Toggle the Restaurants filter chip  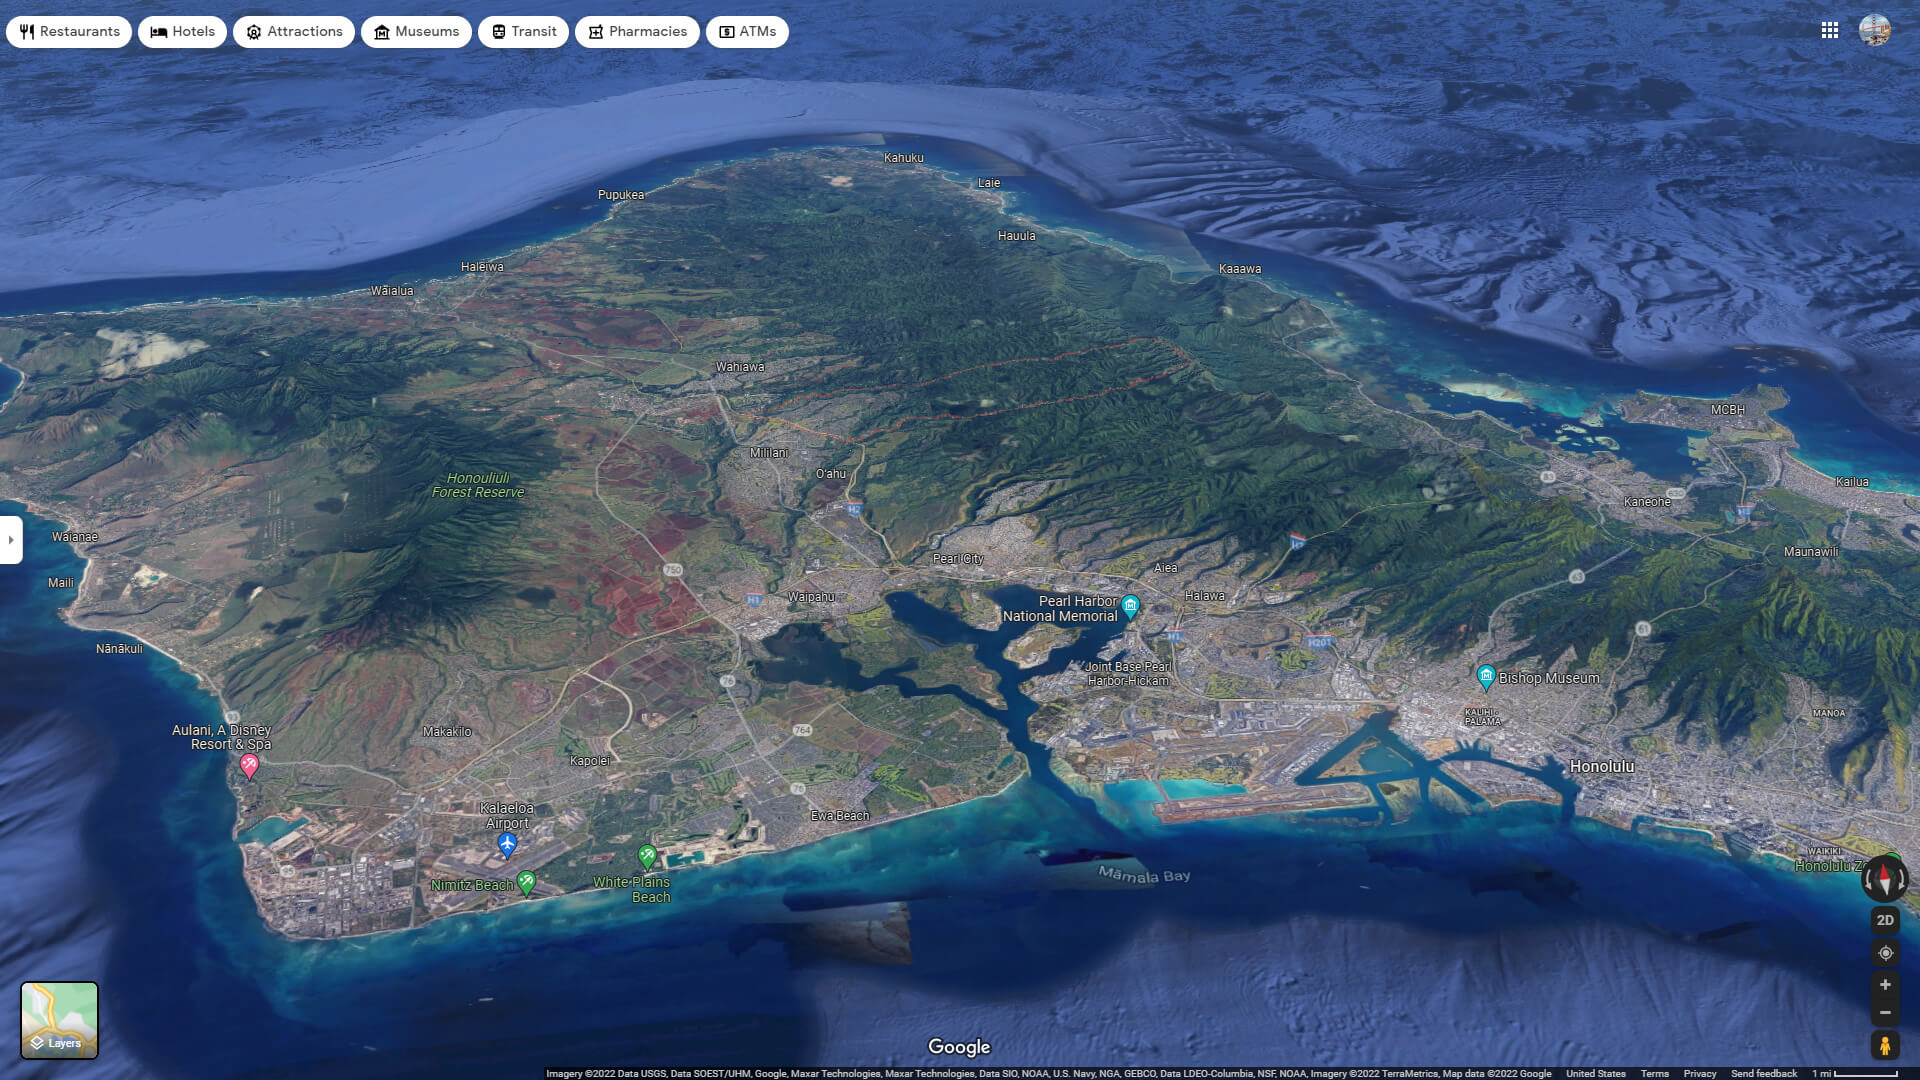pos(69,31)
